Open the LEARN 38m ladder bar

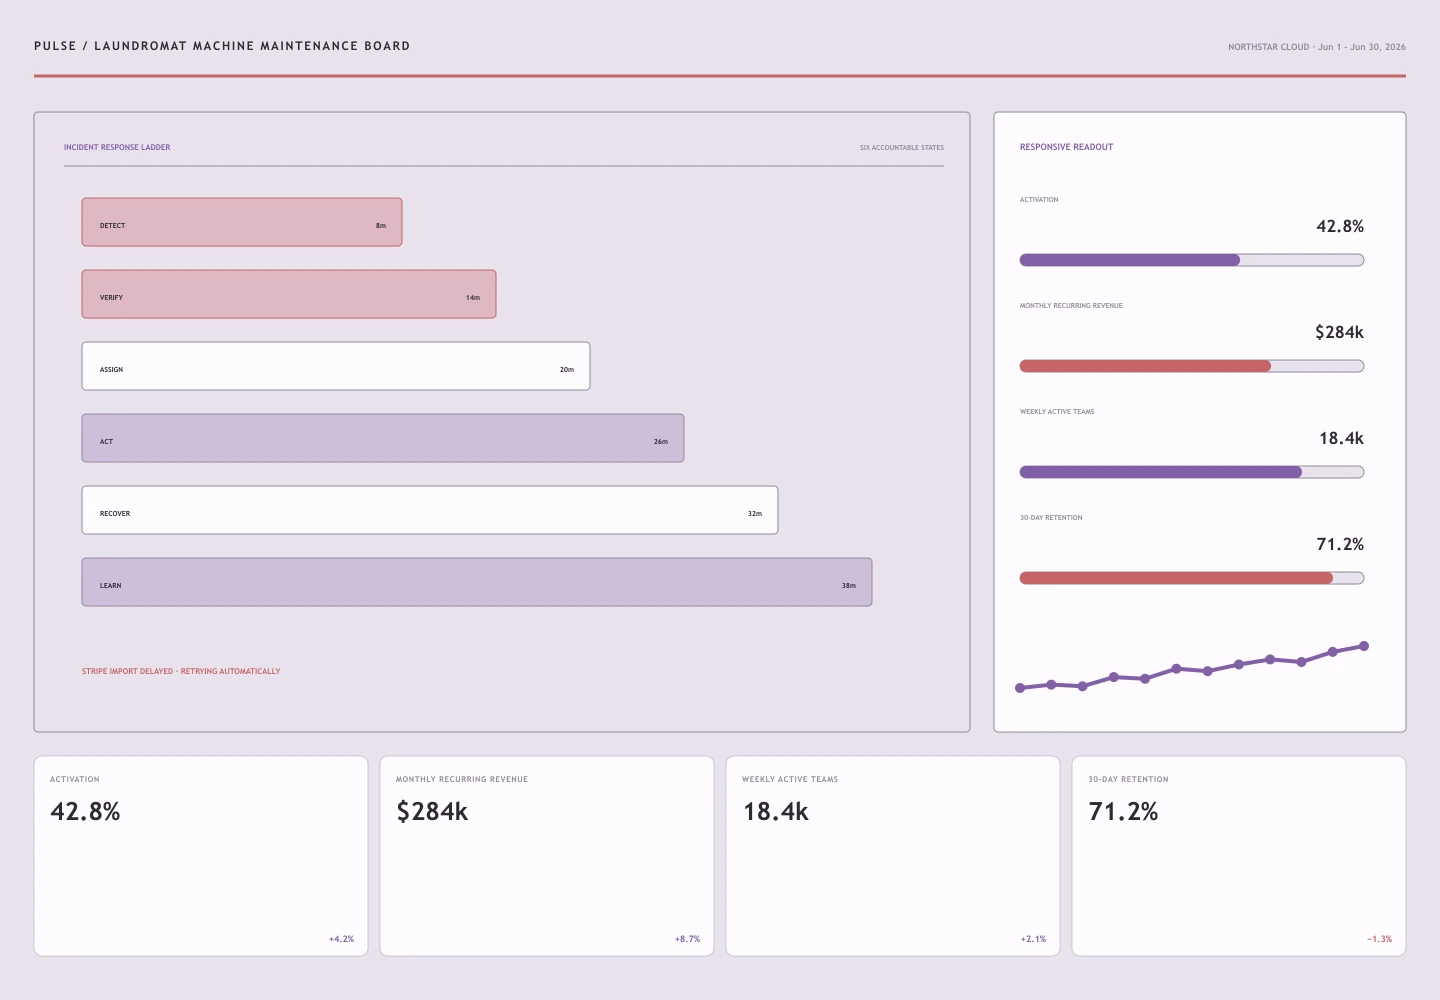[x=477, y=582]
